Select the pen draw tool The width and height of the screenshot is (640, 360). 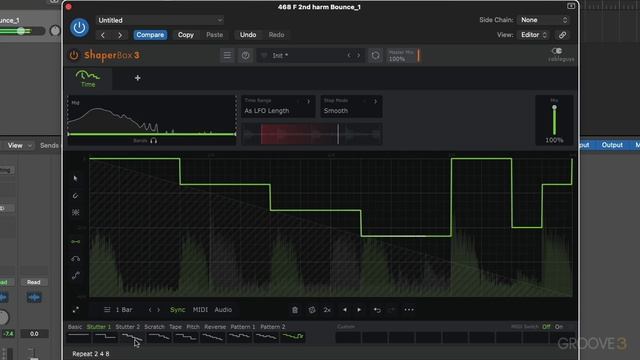(76, 196)
